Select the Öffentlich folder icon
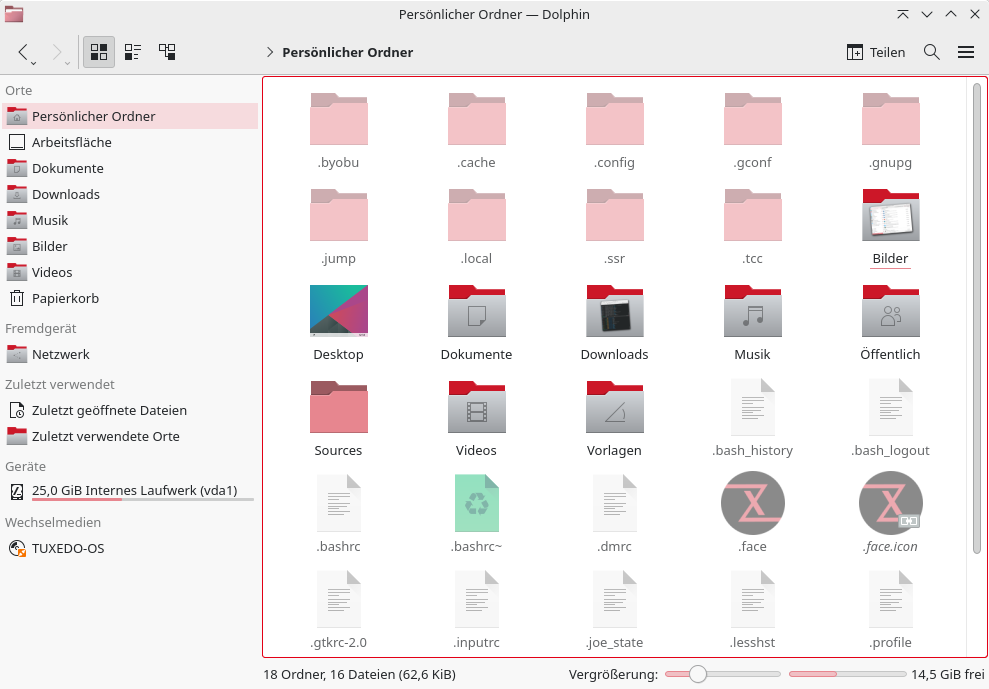This screenshot has width=989, height=689. click(x=891, y=311)
